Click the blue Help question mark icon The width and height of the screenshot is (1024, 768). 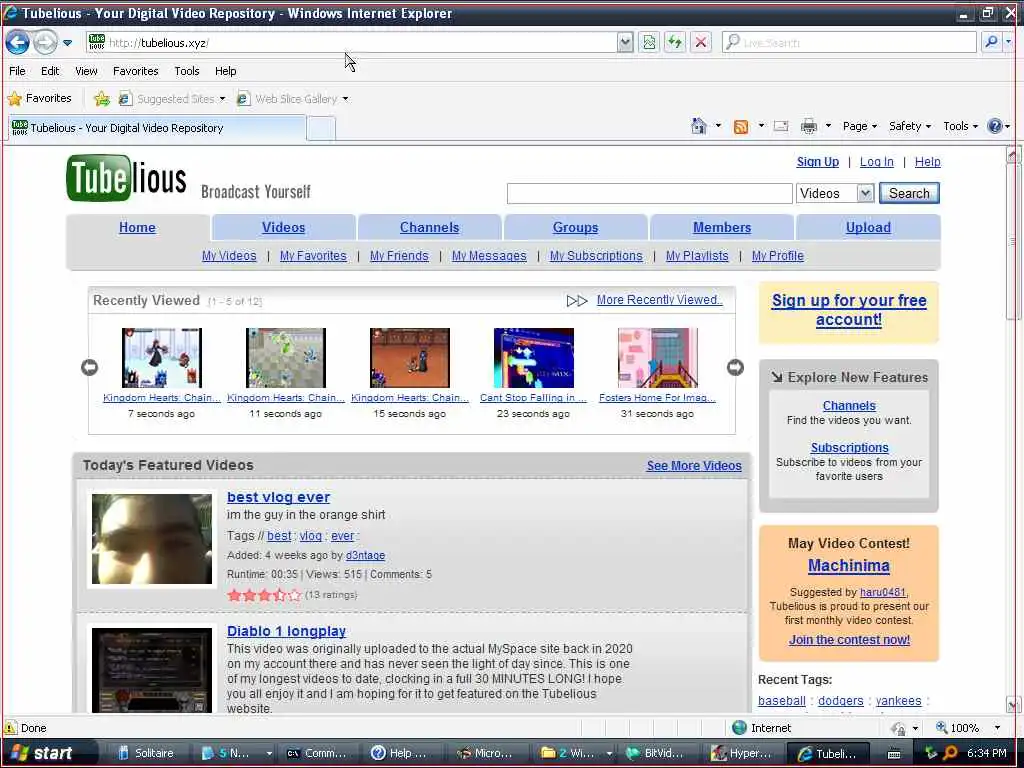(x=995, y=126)
